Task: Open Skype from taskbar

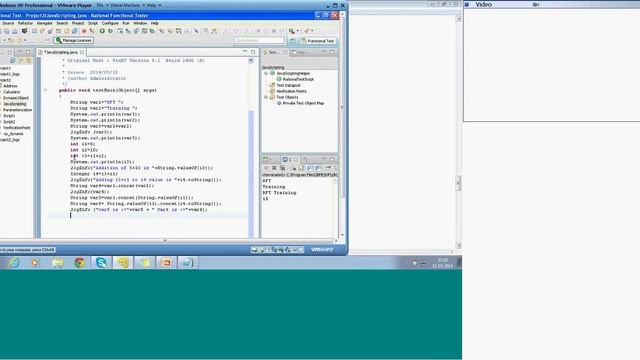Action: (101, 262)
